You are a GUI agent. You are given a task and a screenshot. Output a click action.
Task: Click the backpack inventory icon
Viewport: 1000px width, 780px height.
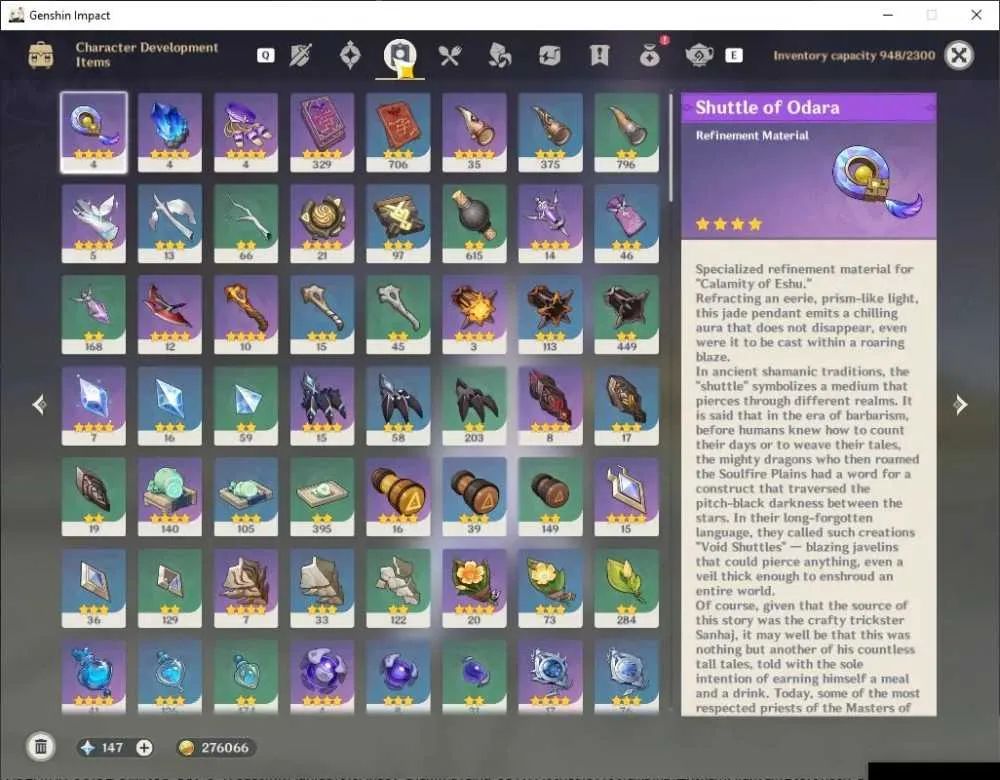click(x=41, y=55)
